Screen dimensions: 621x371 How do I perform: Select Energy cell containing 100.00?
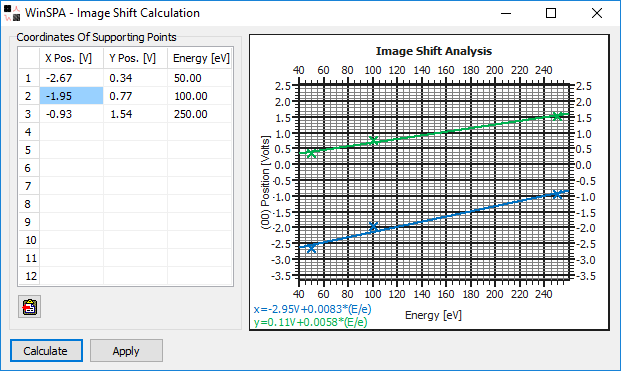pyautogui.click(x=200, y=96)
